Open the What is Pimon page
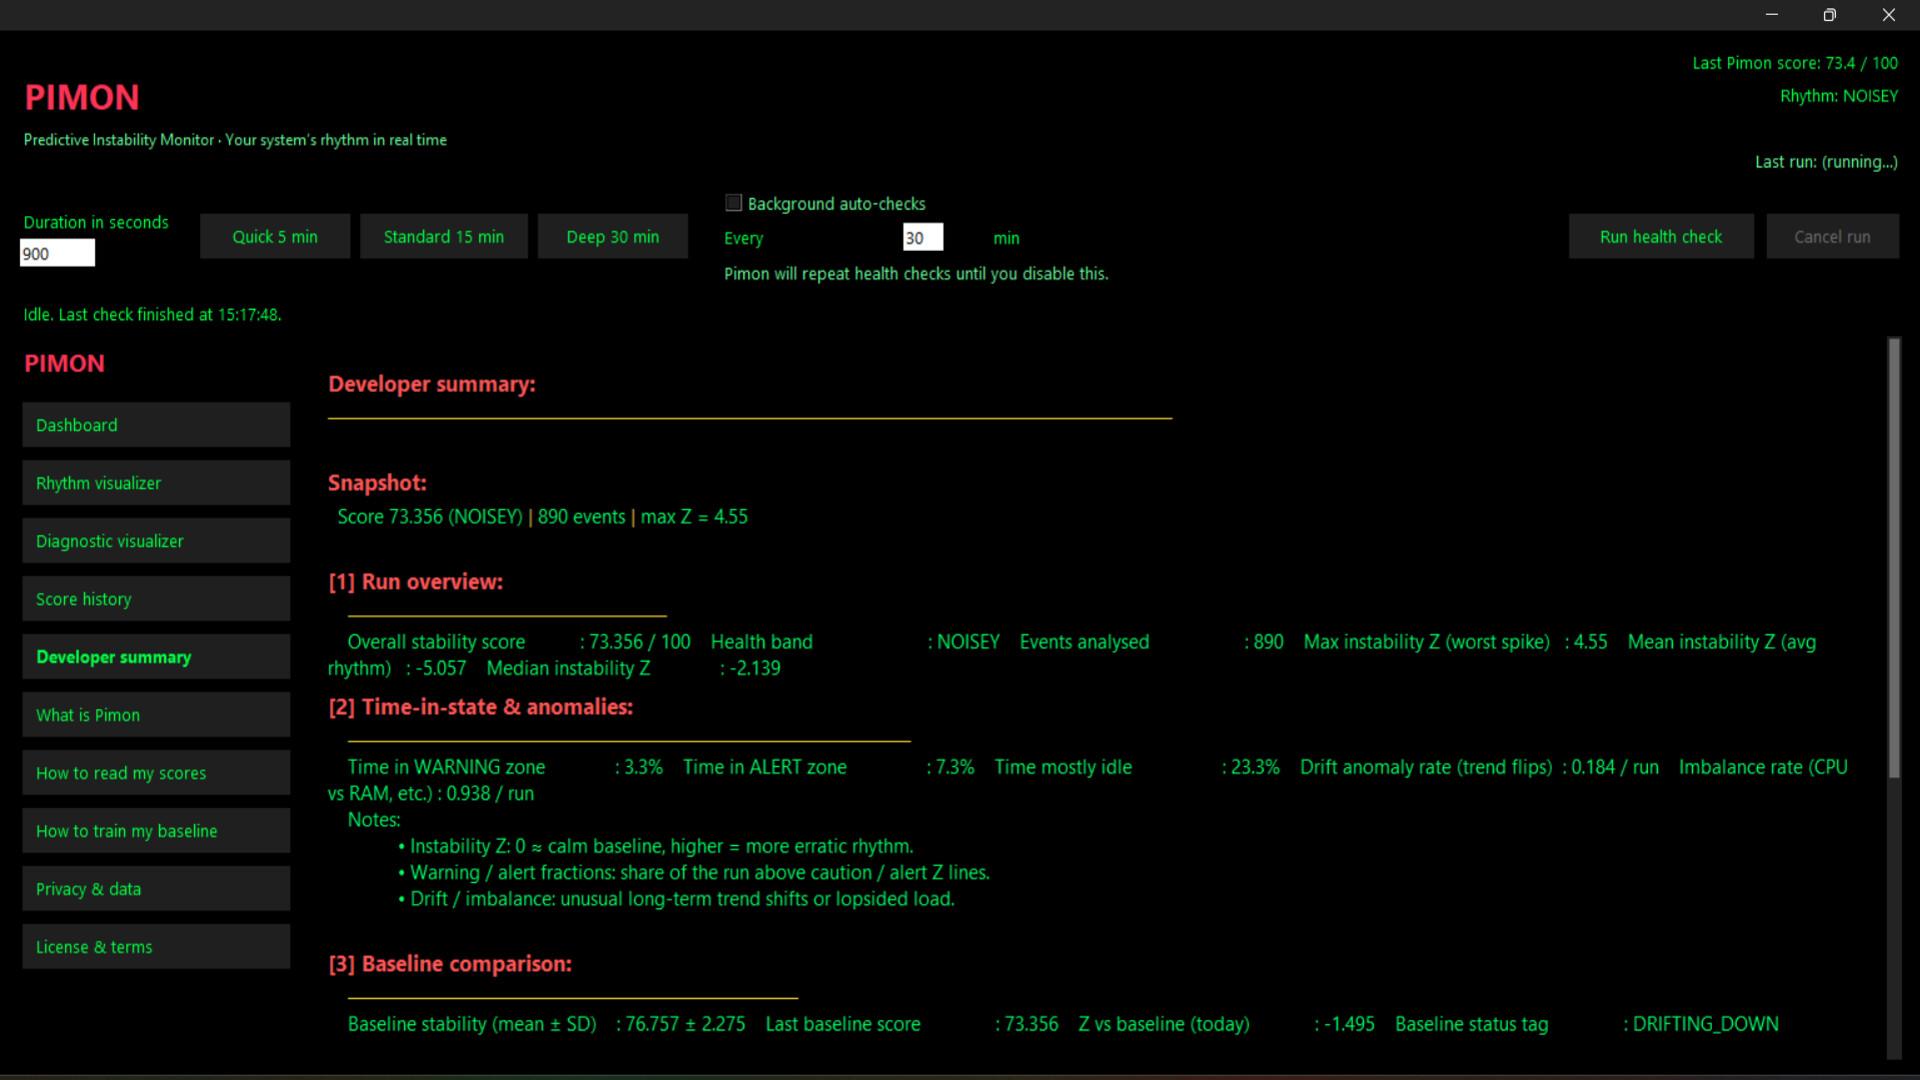The height and width of the screenshot is (1080, 1920). [x=155, y=714]
